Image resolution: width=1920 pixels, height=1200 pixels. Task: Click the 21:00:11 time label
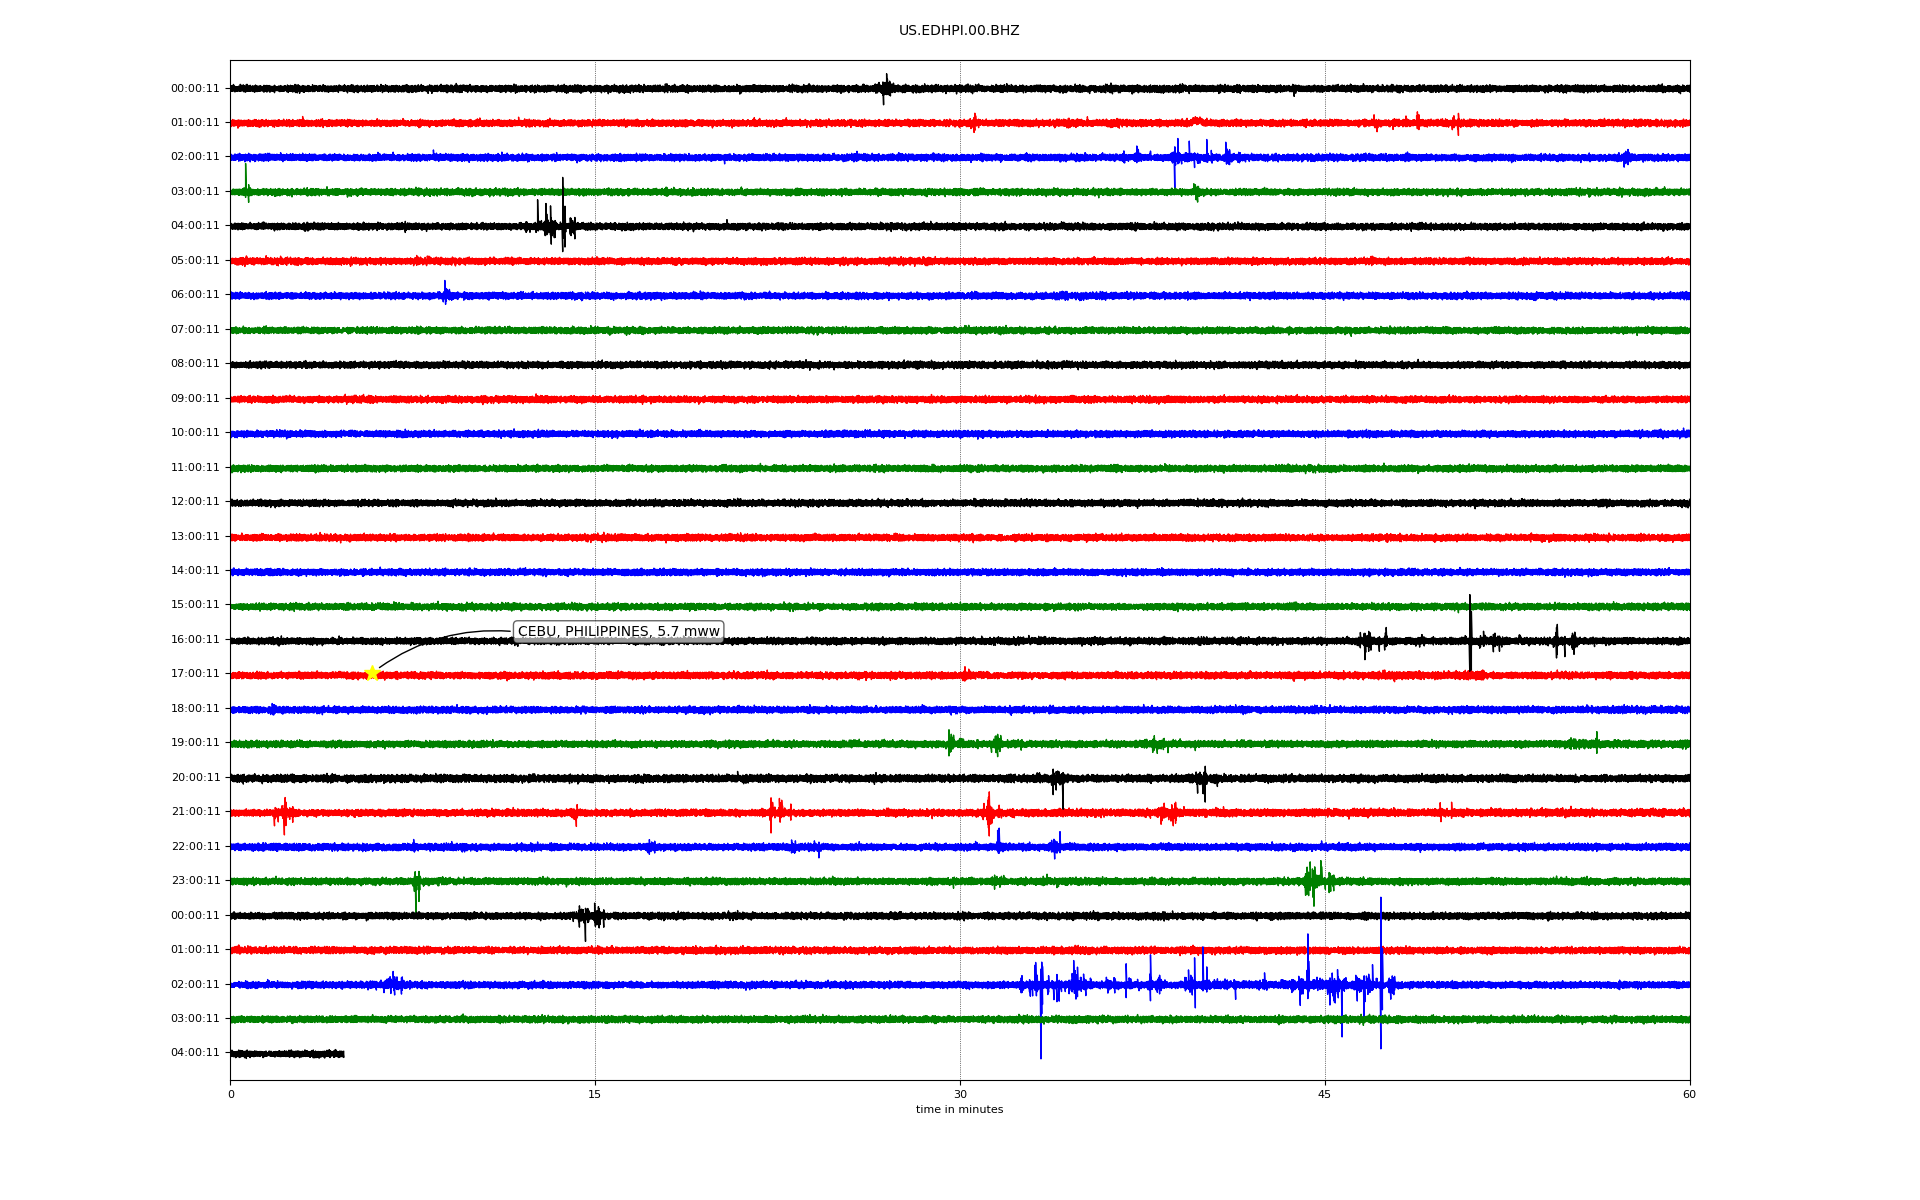[195, 812]
